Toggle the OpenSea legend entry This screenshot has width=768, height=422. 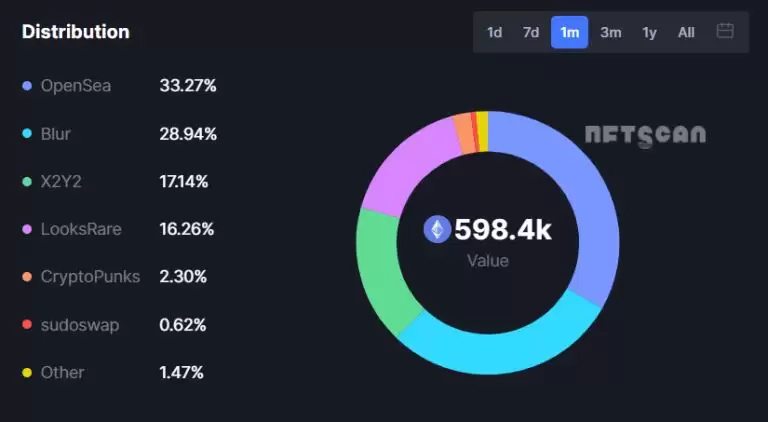(76, 86)
